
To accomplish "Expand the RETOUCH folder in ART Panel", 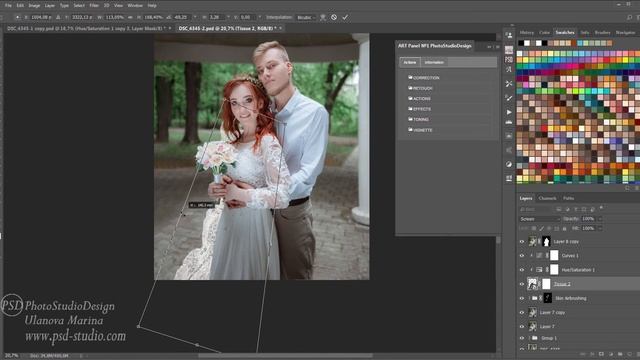I will pos(420,88).
